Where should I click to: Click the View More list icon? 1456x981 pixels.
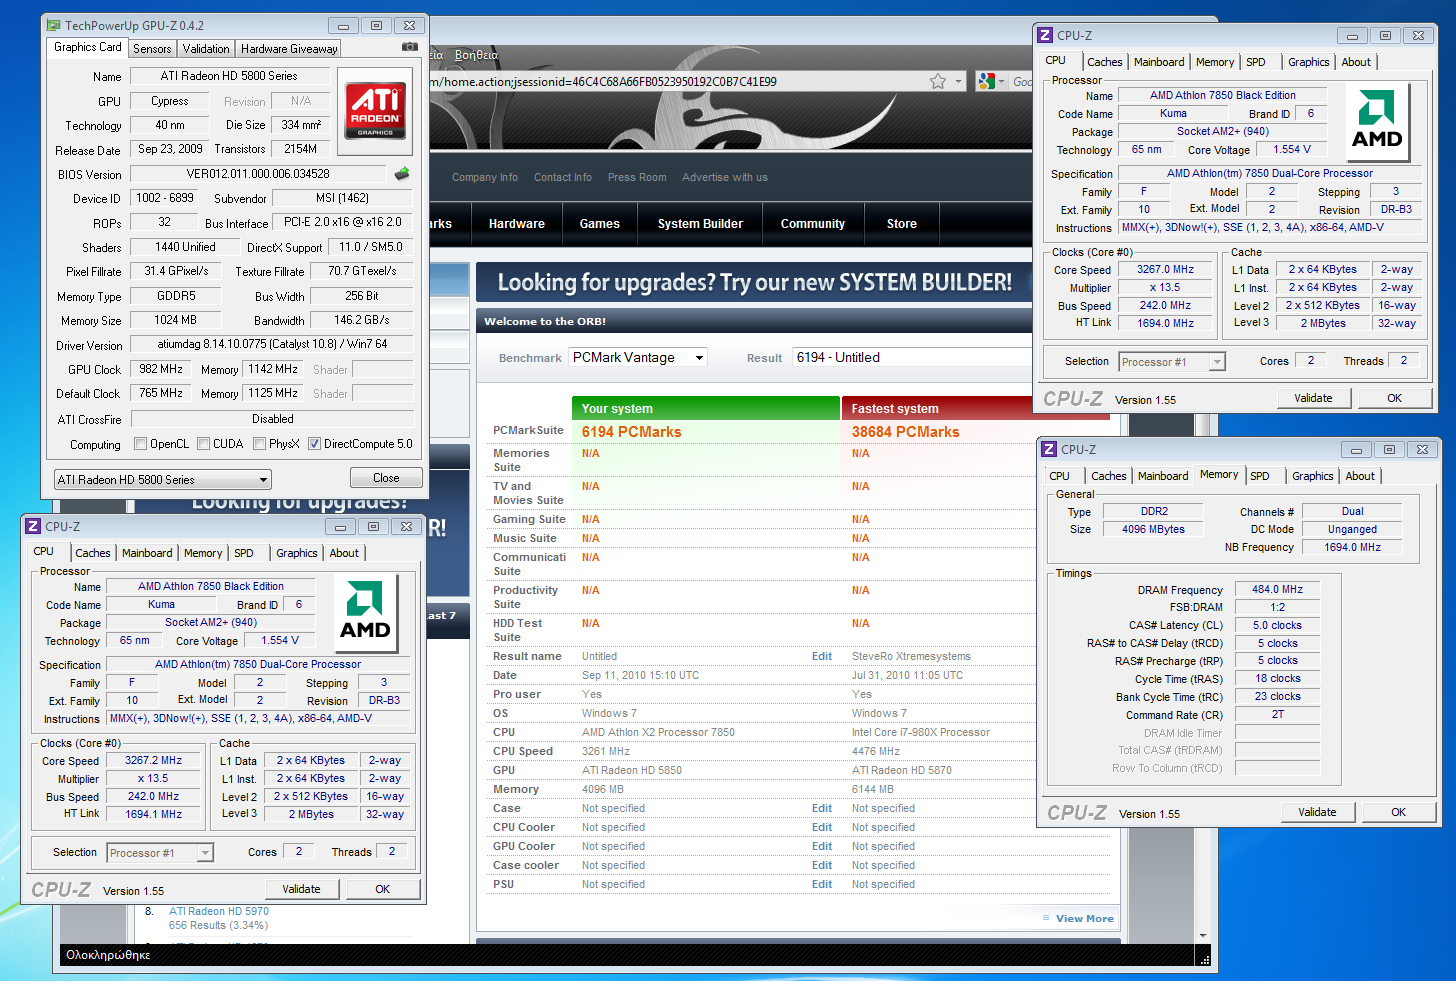click(1046, 918)
